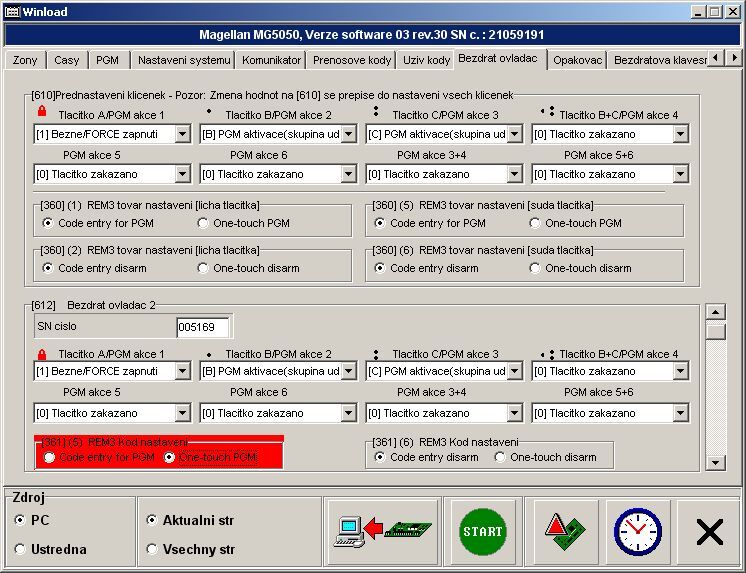
Task: Select Ustredna as the source
Action: [21, 549]
